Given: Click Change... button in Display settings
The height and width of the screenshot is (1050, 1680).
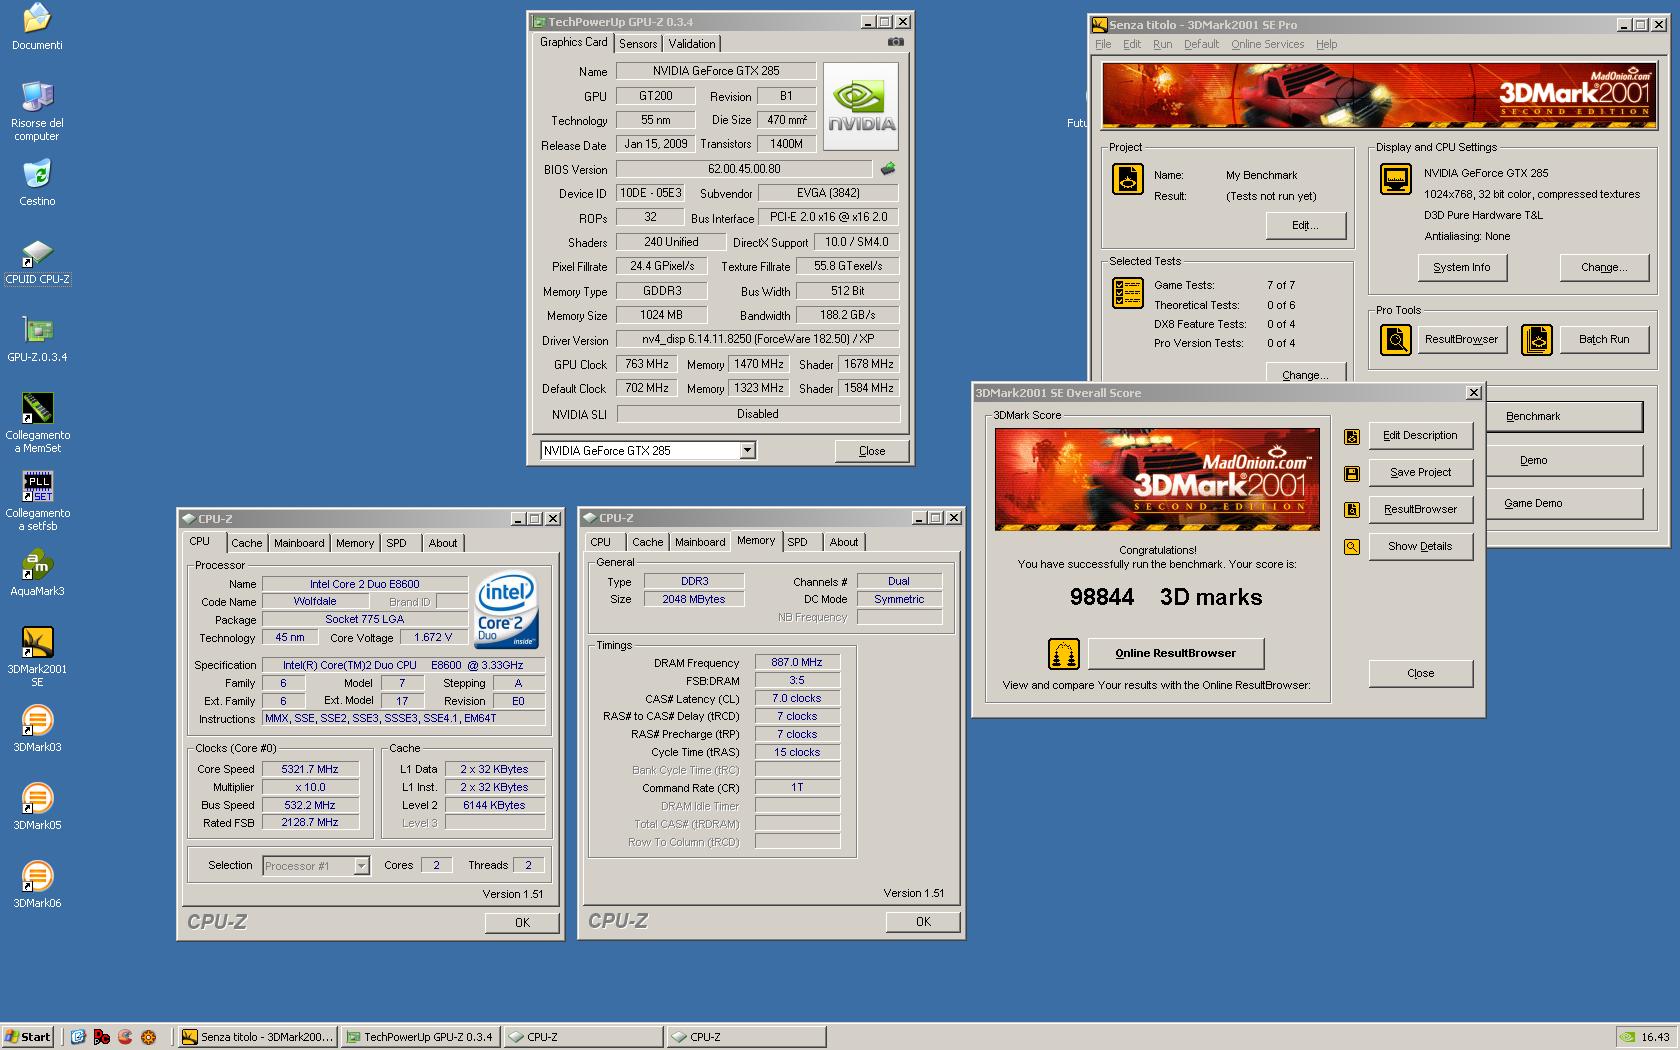Looking at the screenshot, I should [1604, 268].
